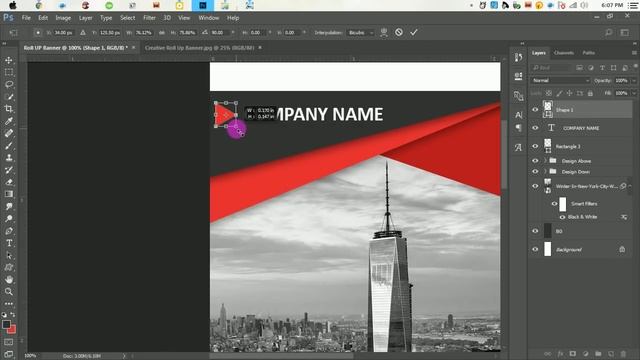Screen dimensions: 640x360
Task: Open the Apple menu
Action: point(13,5)
